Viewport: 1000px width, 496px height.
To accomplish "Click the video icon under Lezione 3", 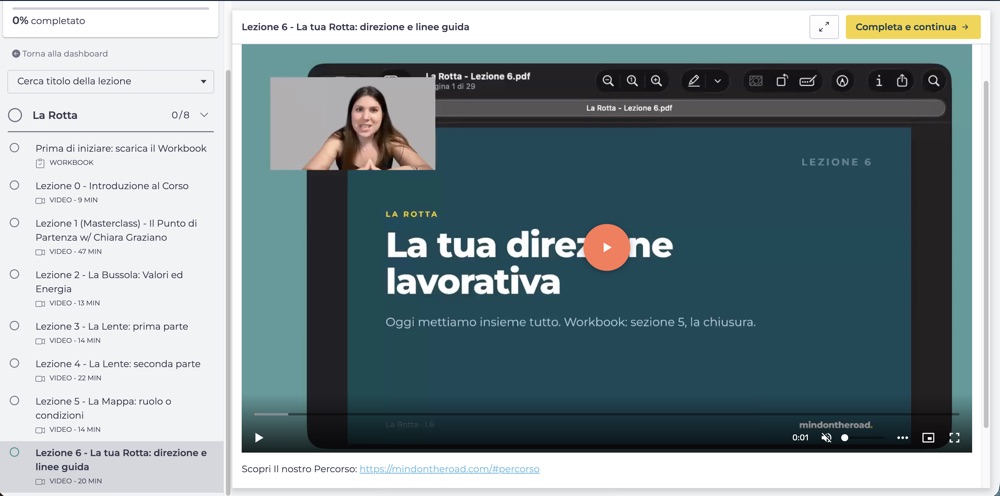I will pyautogui.click(x=40, y=341).
